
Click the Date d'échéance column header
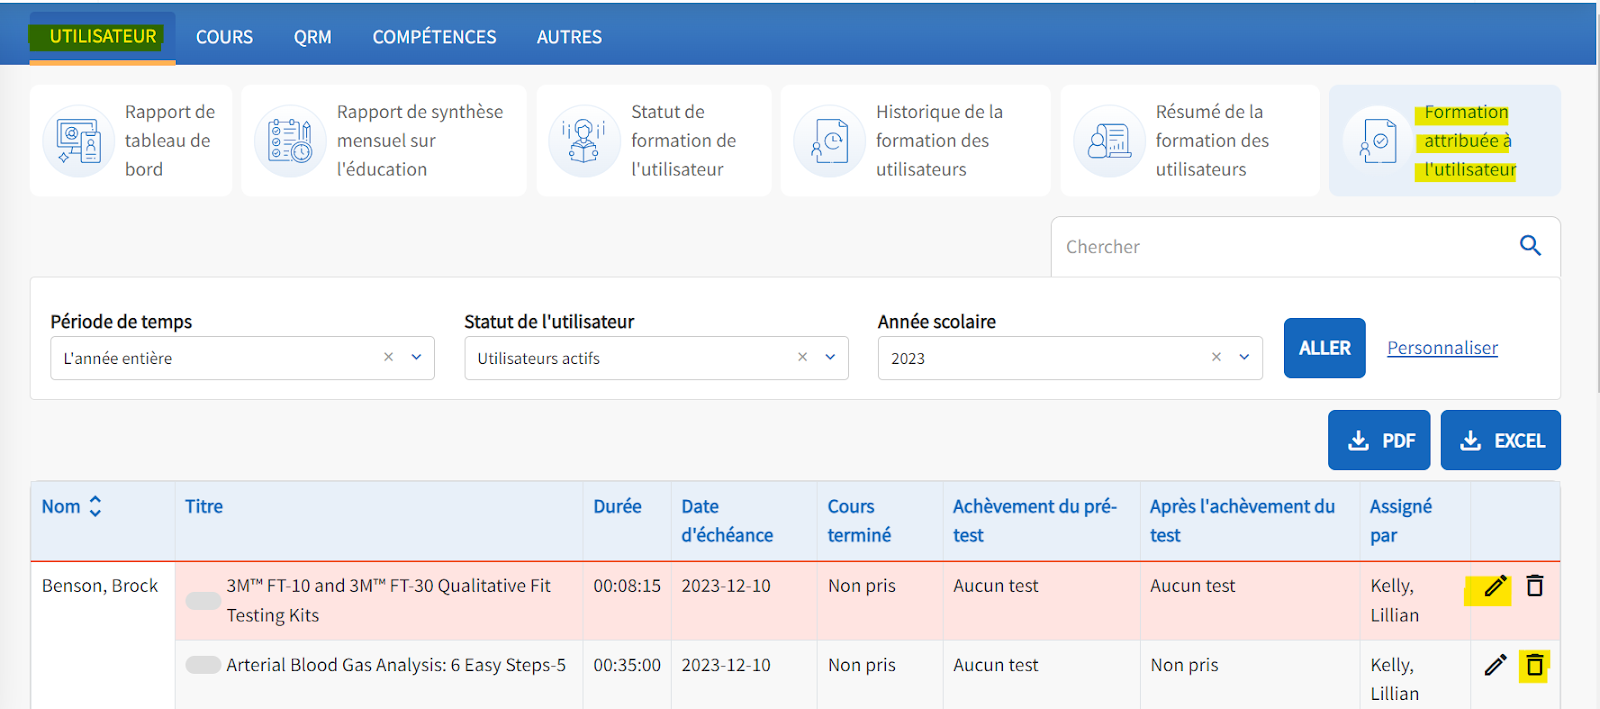(x=727, y=521)
